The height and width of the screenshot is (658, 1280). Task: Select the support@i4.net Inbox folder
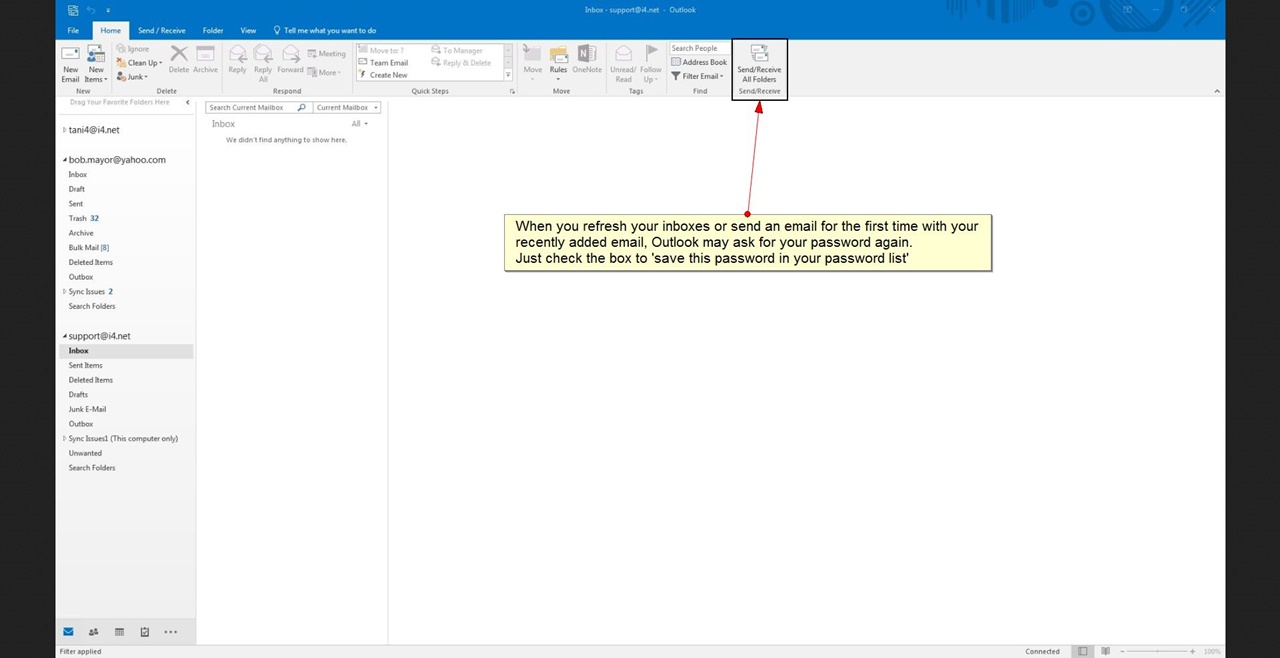click(x=126, y=351)
